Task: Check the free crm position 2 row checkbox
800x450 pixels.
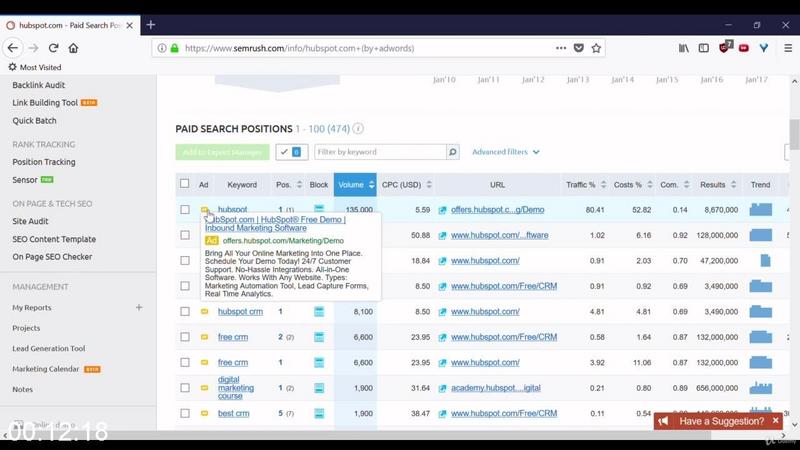Action: pos(185,337)
